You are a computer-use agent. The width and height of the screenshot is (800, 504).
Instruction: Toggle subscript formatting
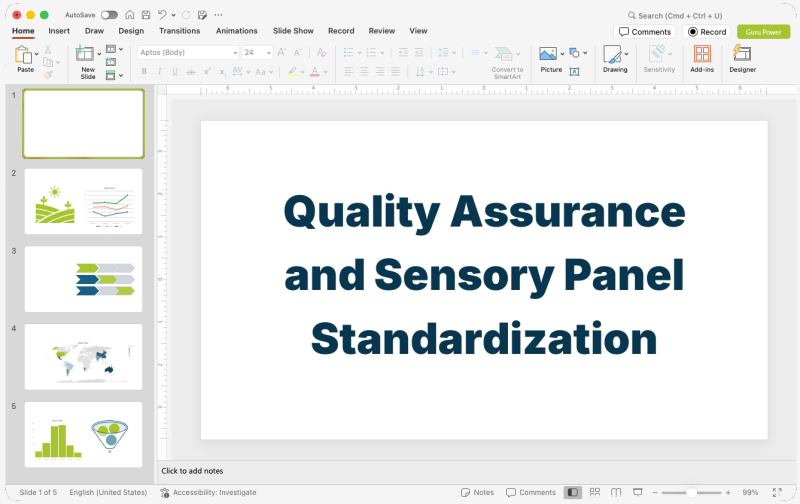(x=222, y=72)
